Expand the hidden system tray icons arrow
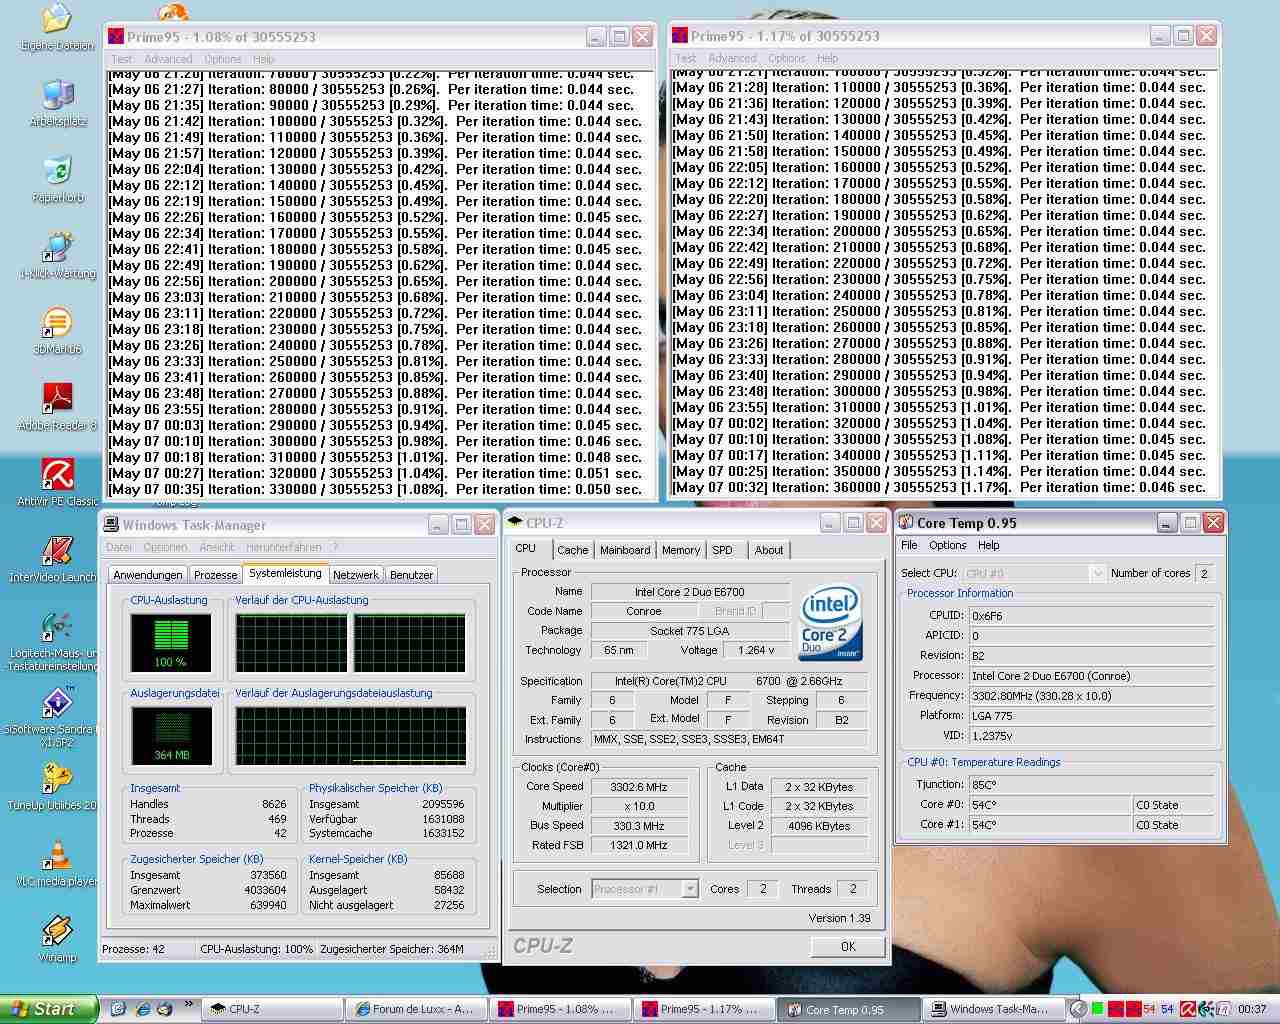This screenshot has height=1024, width=1280. tap(1078, 1009)
